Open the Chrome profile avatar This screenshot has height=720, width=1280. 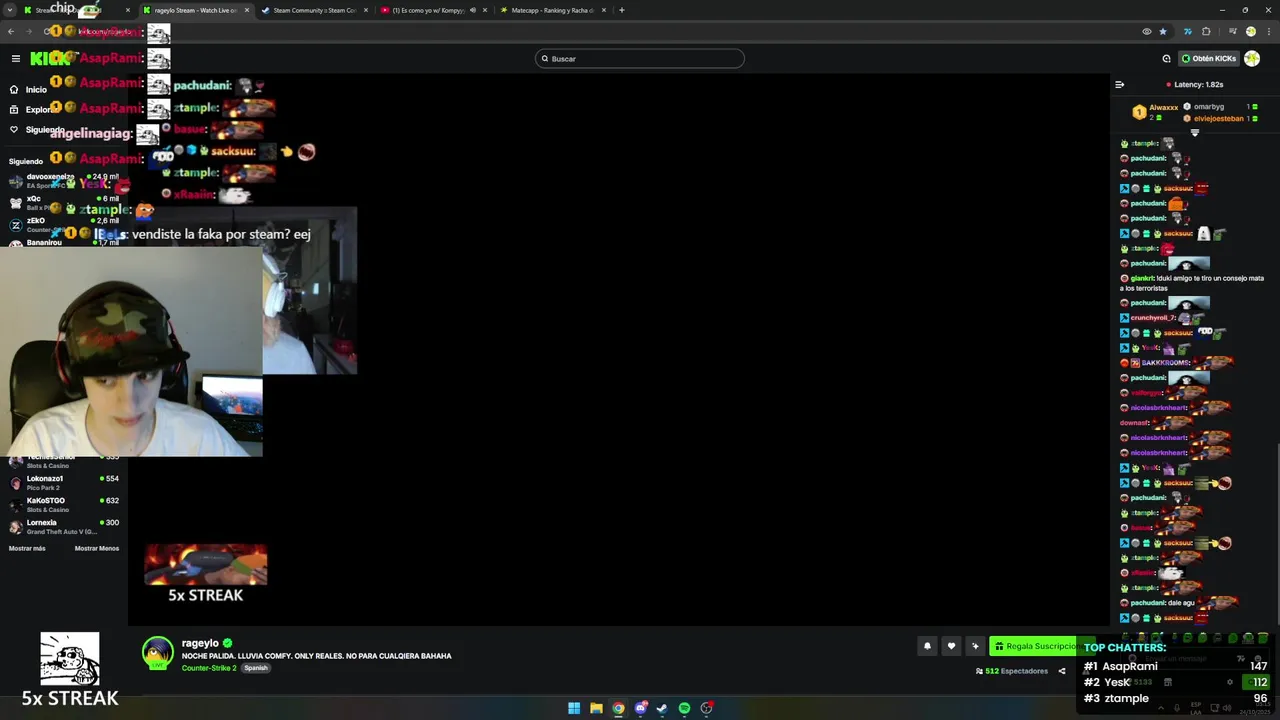tap(1250, 32)
